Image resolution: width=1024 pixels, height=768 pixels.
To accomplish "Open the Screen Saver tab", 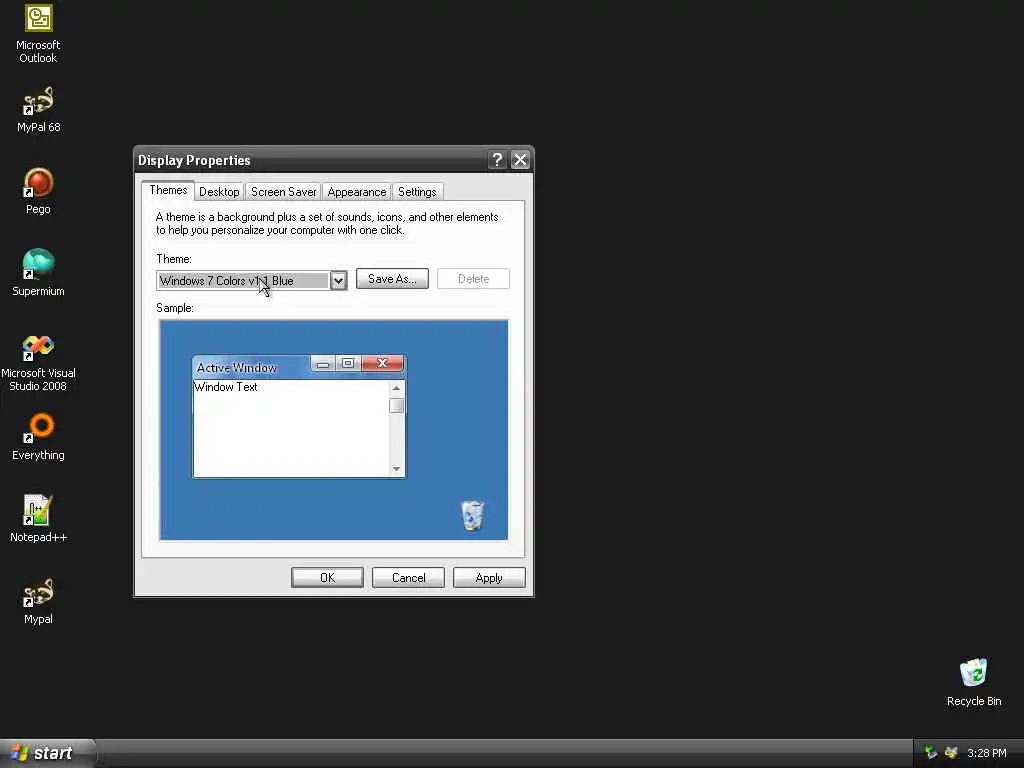I will point(283,192).
